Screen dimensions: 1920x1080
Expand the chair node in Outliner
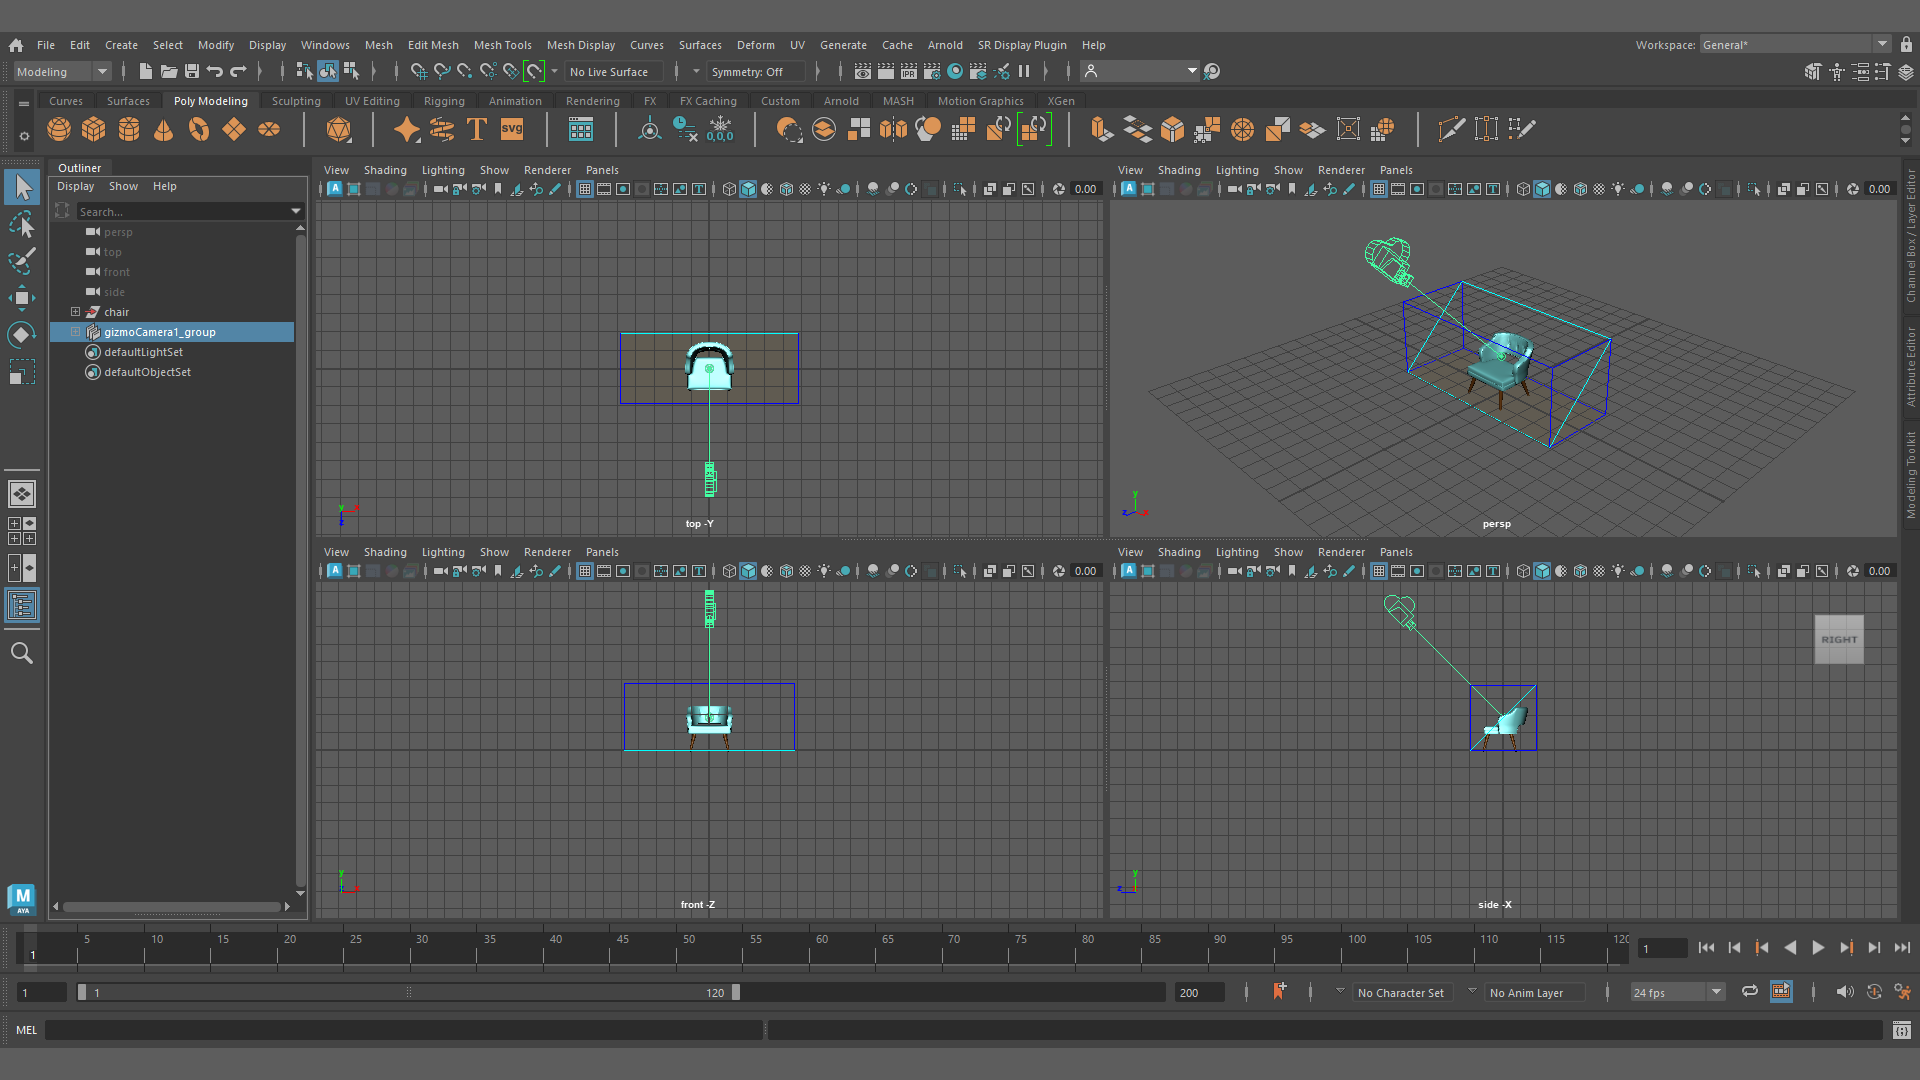point(75,312)
